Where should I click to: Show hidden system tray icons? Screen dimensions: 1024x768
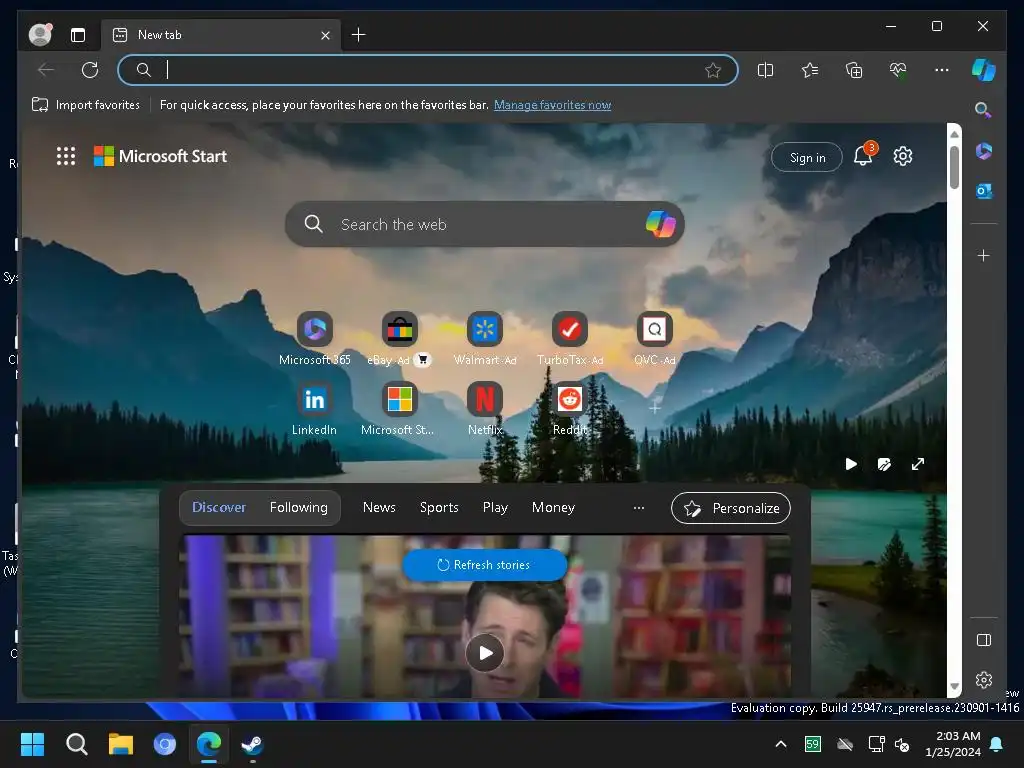click(x=780, y=744)
